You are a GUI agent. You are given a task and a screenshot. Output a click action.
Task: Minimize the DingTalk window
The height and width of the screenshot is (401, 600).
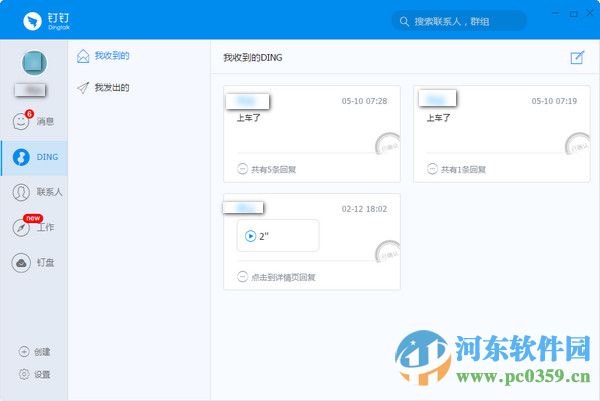556,14
